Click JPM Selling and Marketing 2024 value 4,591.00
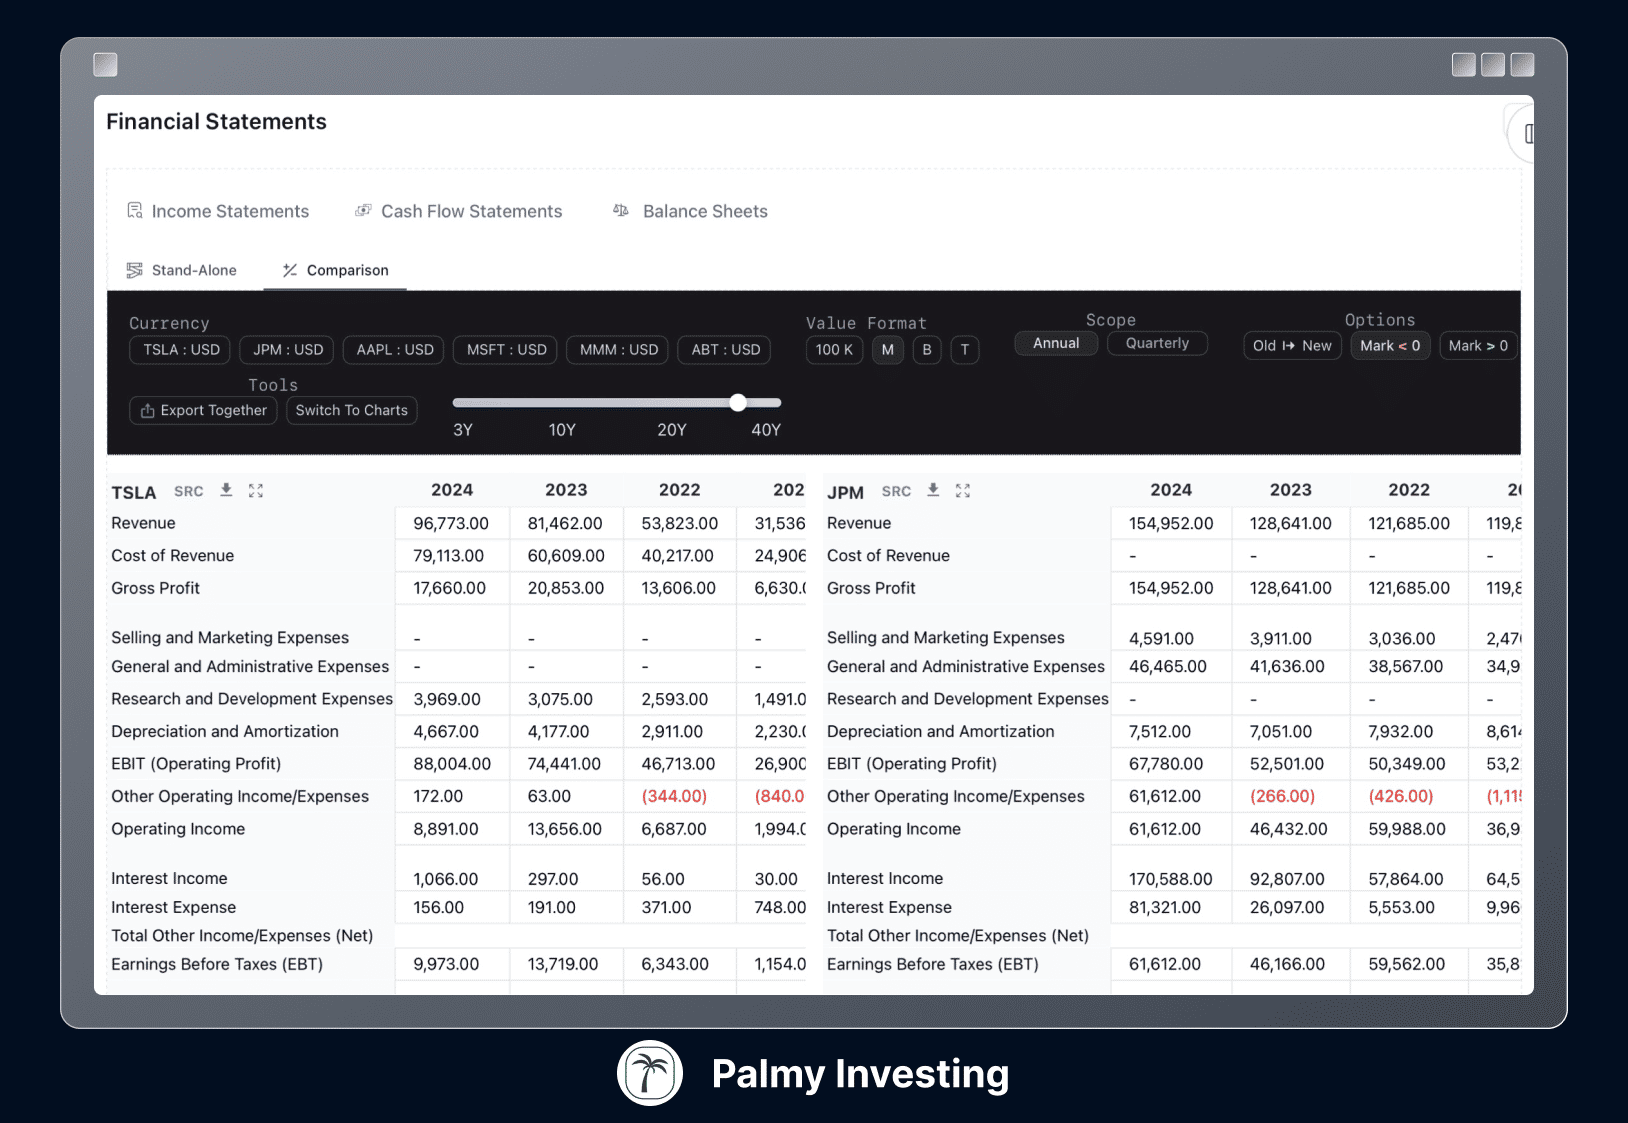 click(1161, 639)
